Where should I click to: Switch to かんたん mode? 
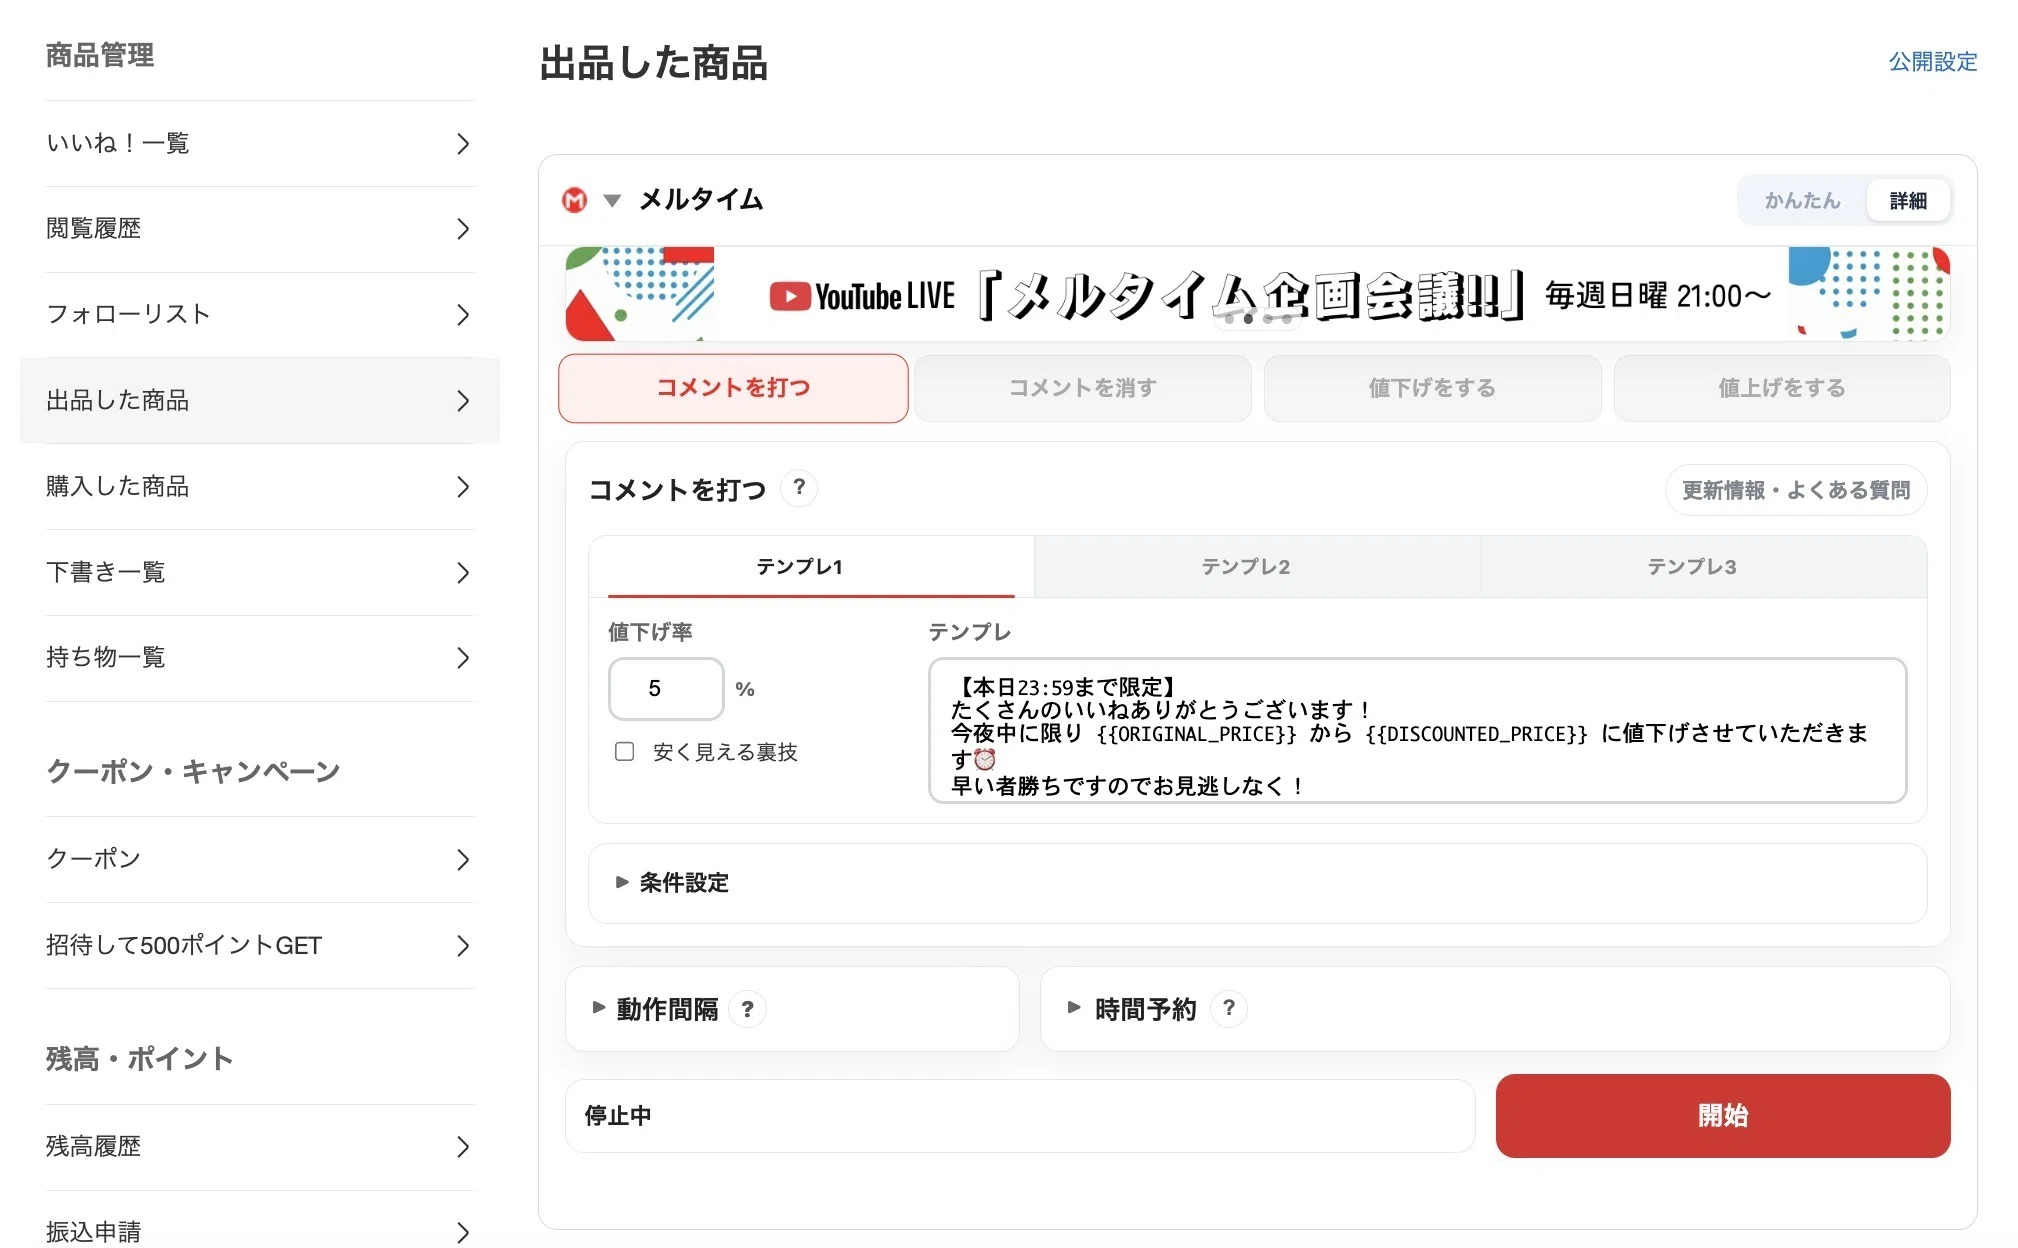(1802, 200)
